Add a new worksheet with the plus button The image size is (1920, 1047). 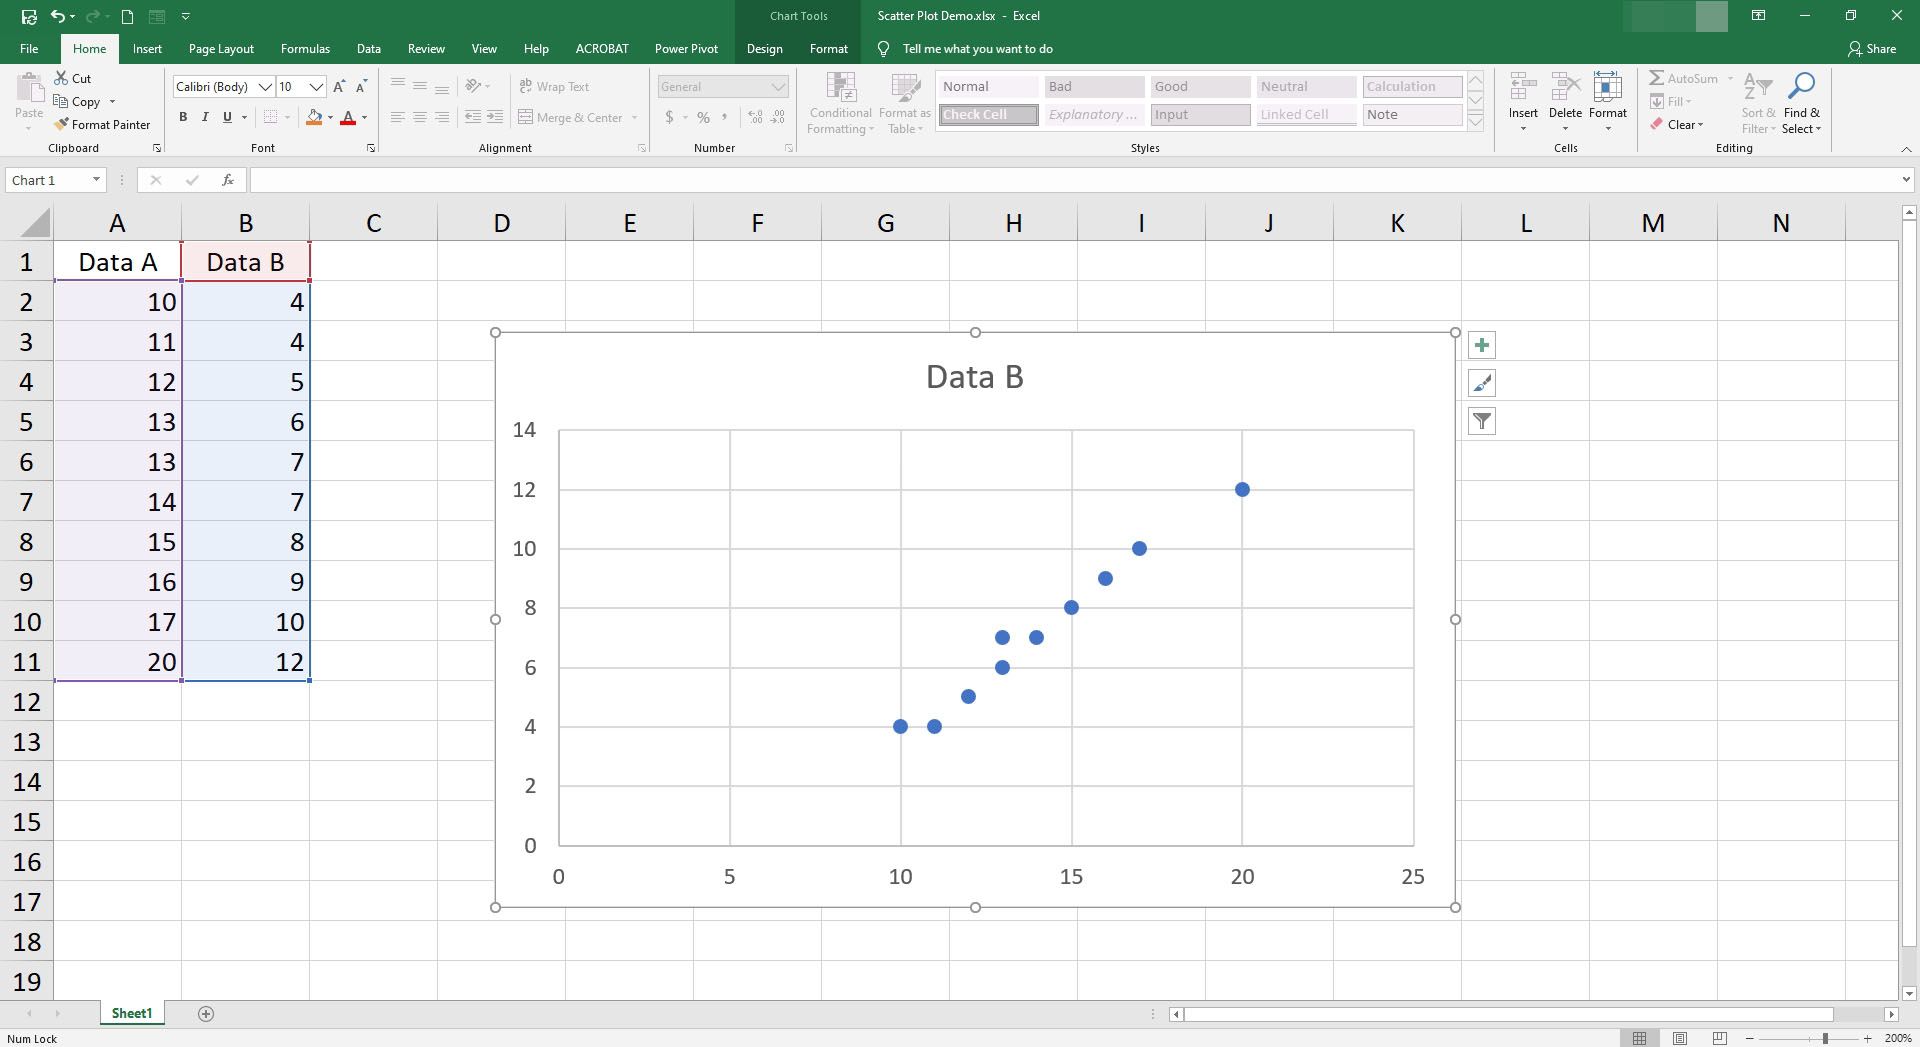click(x=205, y=1013)
